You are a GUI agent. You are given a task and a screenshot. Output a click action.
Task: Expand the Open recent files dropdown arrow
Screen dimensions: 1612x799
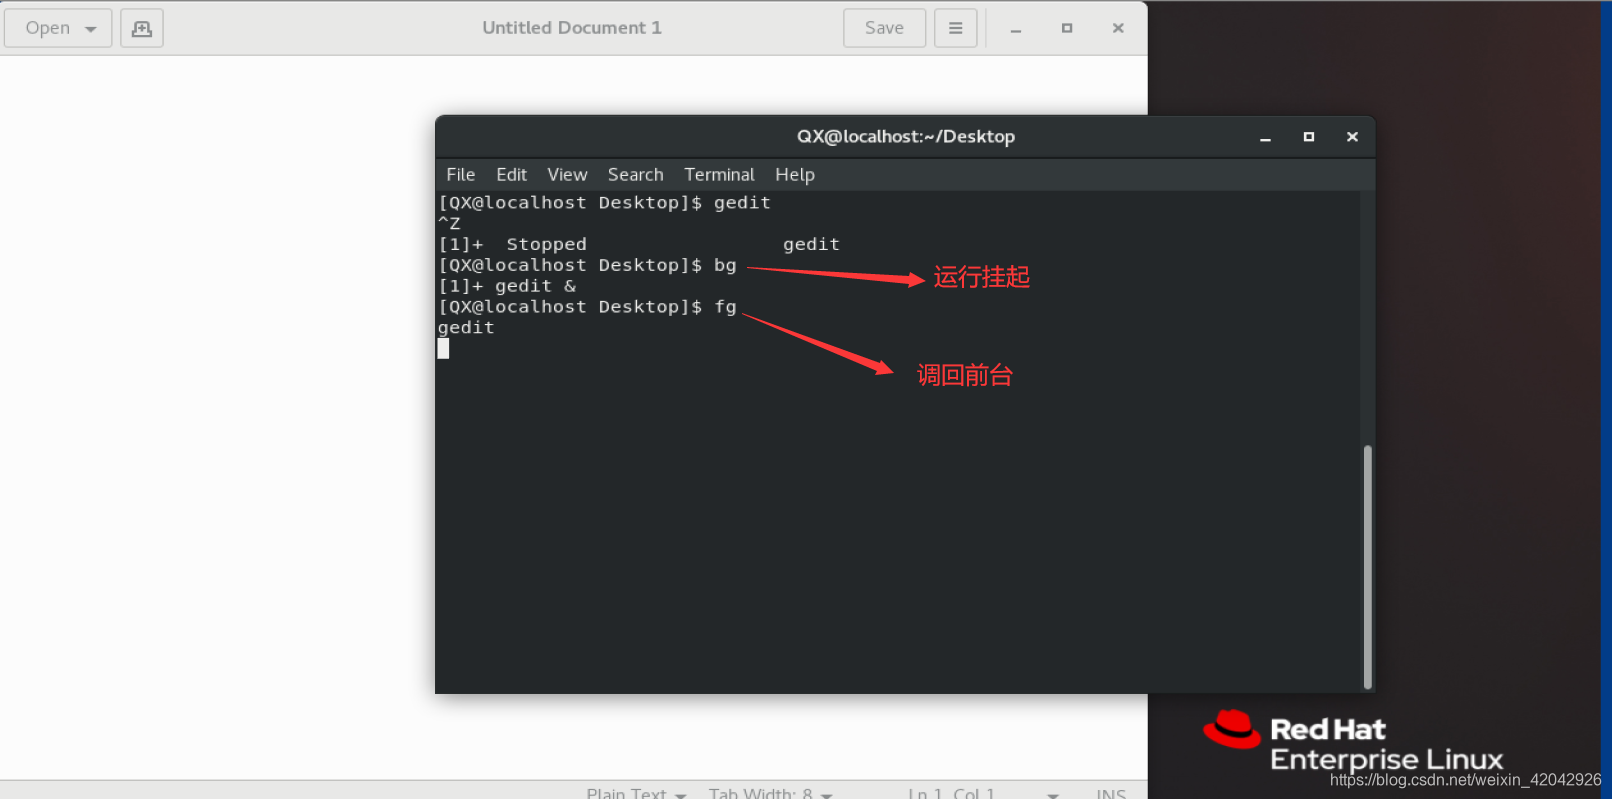pos(91,29)
